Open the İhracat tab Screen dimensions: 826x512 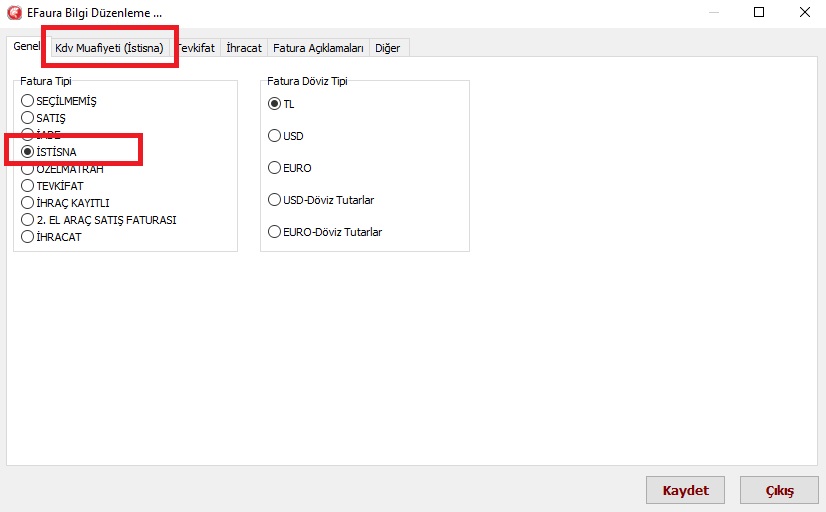tap(244, 48)
